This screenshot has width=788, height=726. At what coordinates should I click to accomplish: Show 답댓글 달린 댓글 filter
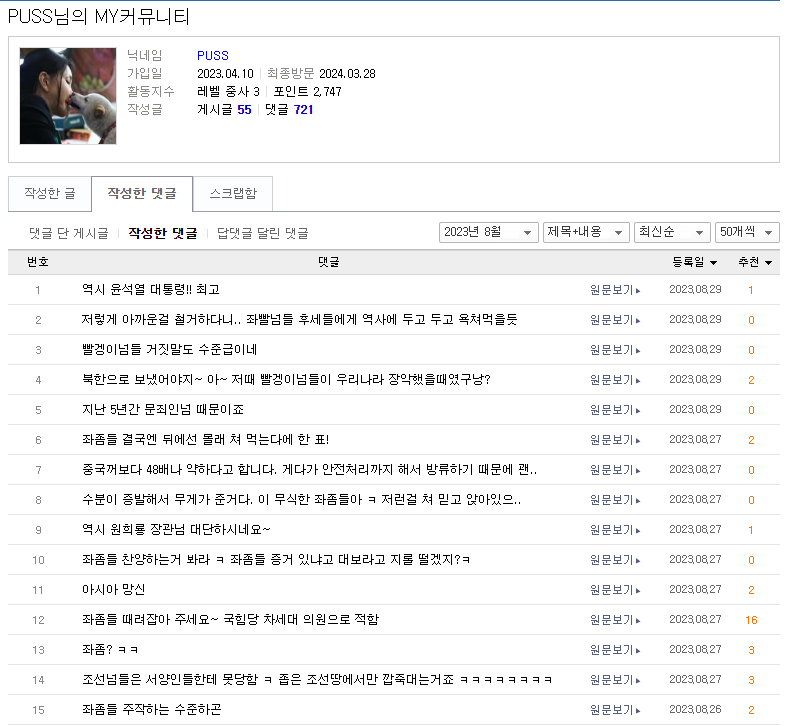click(x=263, y=233)
